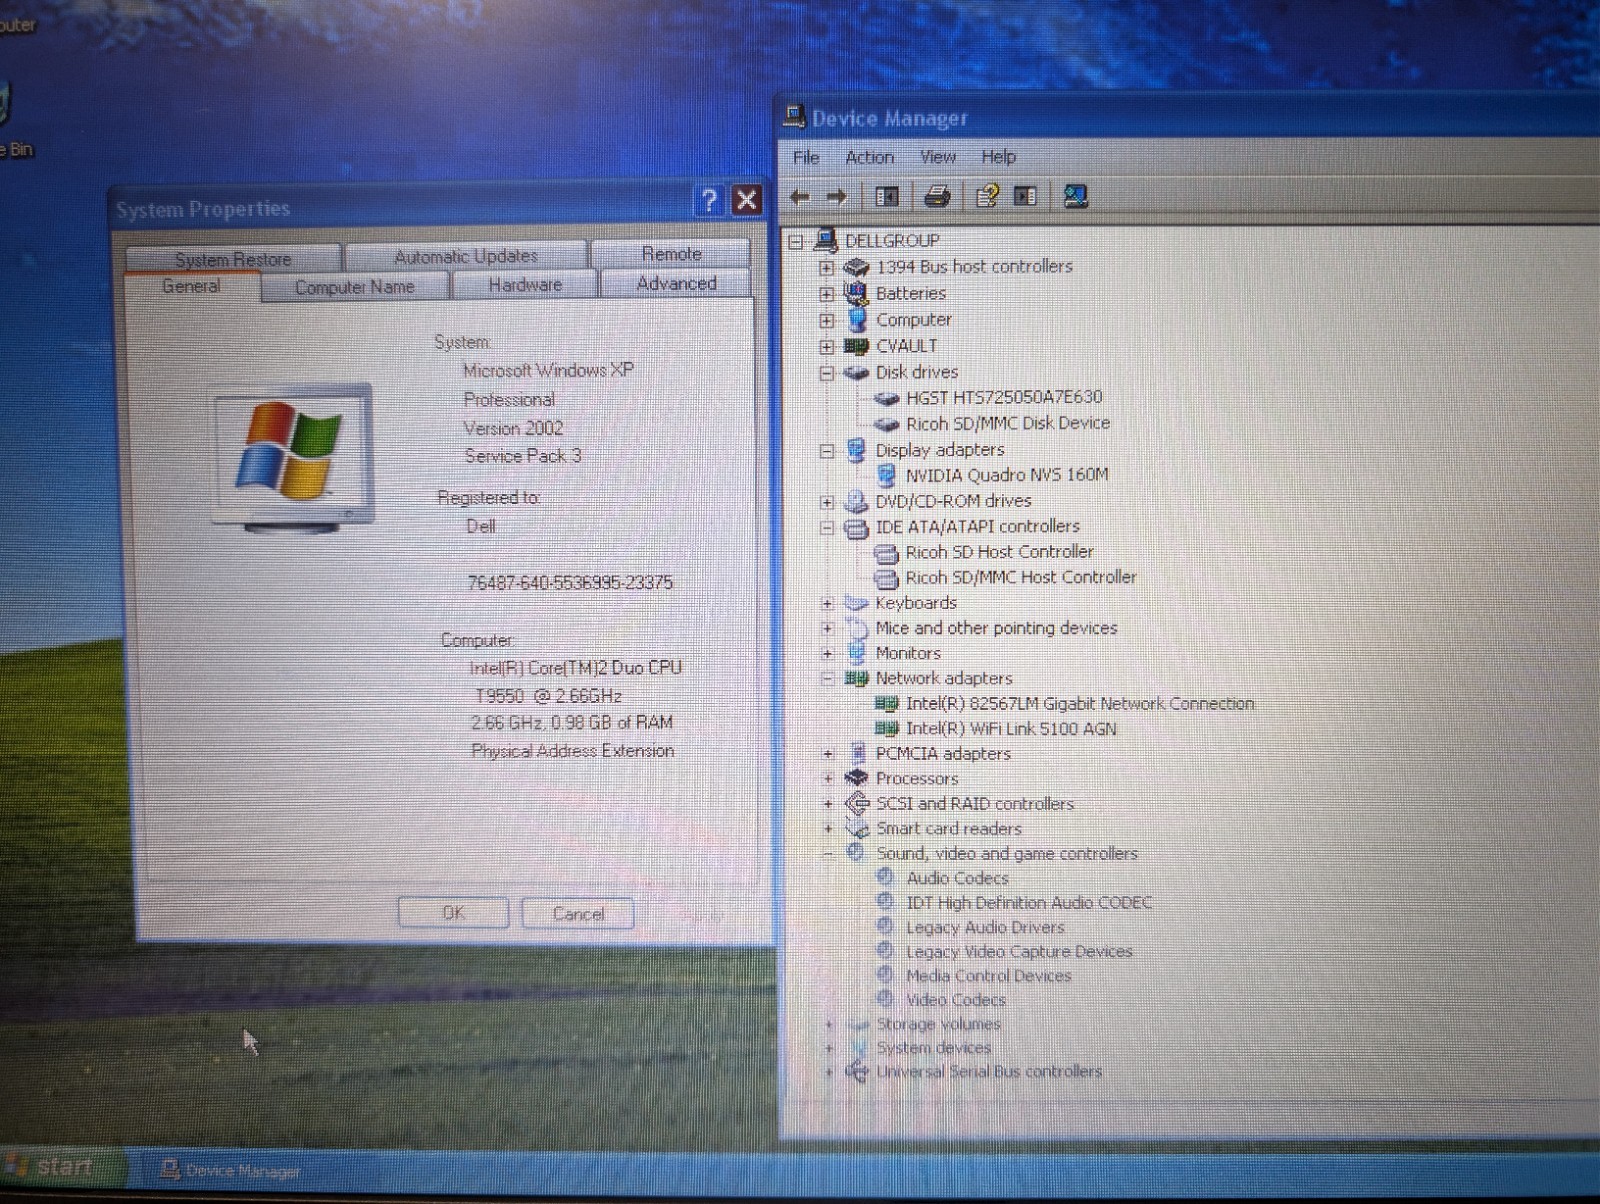Open the Action menu
The width and height of the screenshot is (1600, 1204).
(869, 157)
